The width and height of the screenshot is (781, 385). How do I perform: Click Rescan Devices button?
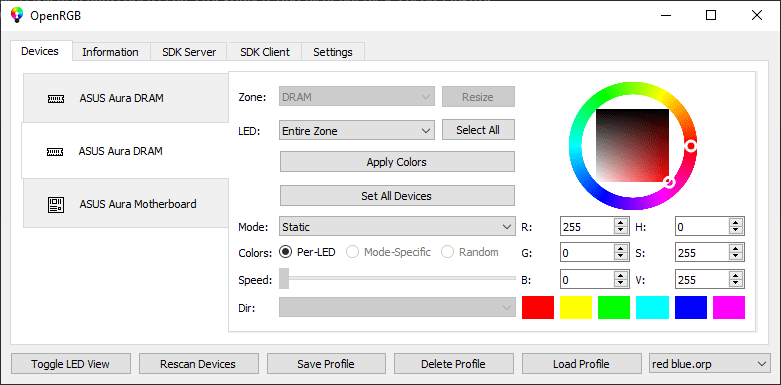pyautogui.click(x=198, y=364)
